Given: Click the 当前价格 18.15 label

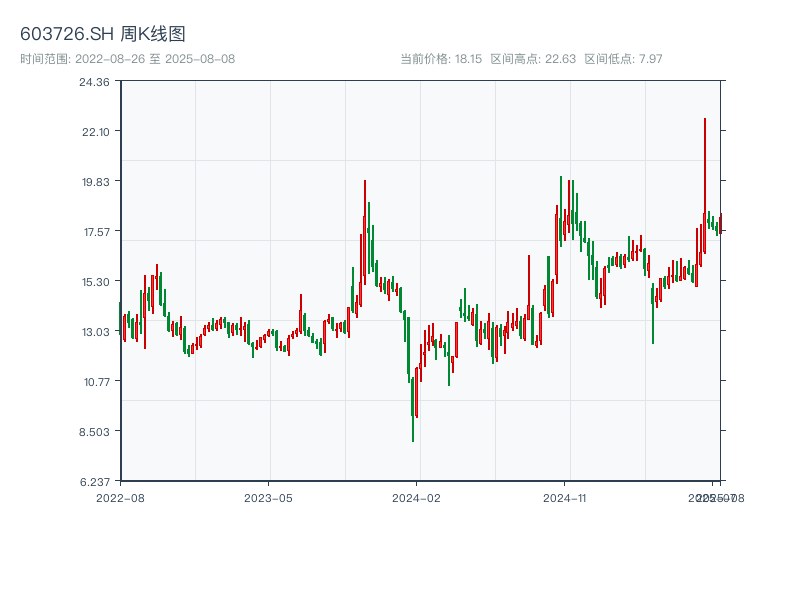Looking at the screenshot, I should tap(441, 59).
